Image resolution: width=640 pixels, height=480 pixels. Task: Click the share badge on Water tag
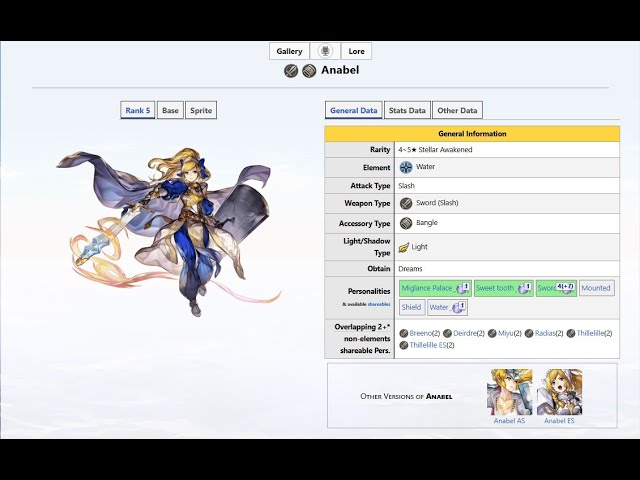[459, 307]
